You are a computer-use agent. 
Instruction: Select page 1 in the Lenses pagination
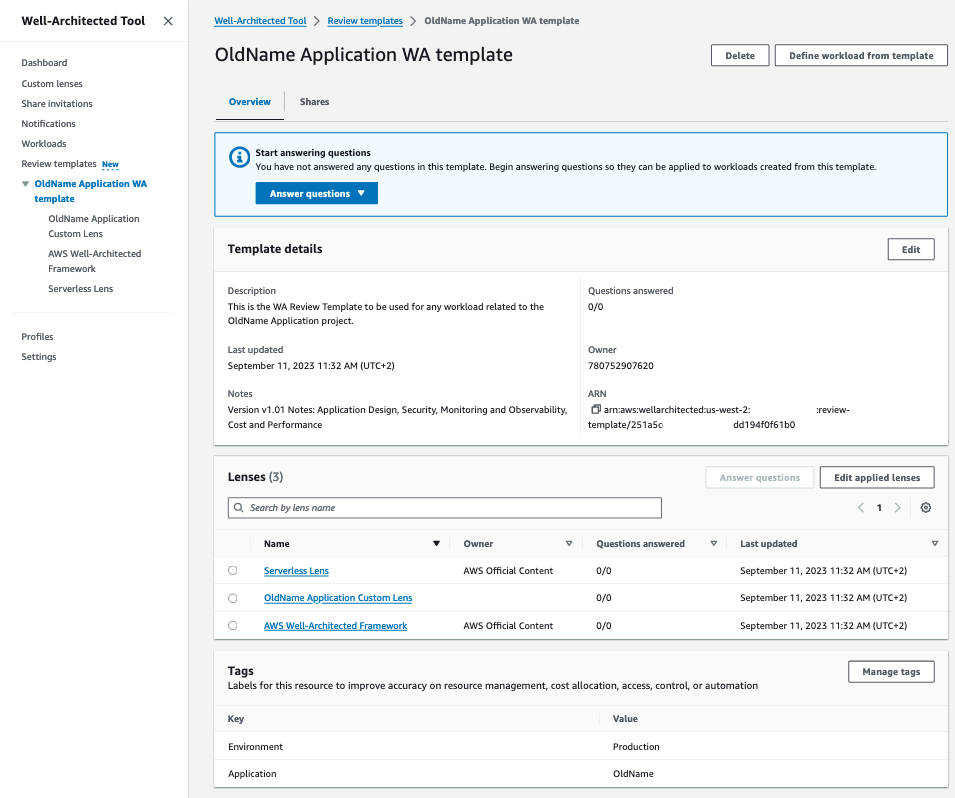[878, 508]
